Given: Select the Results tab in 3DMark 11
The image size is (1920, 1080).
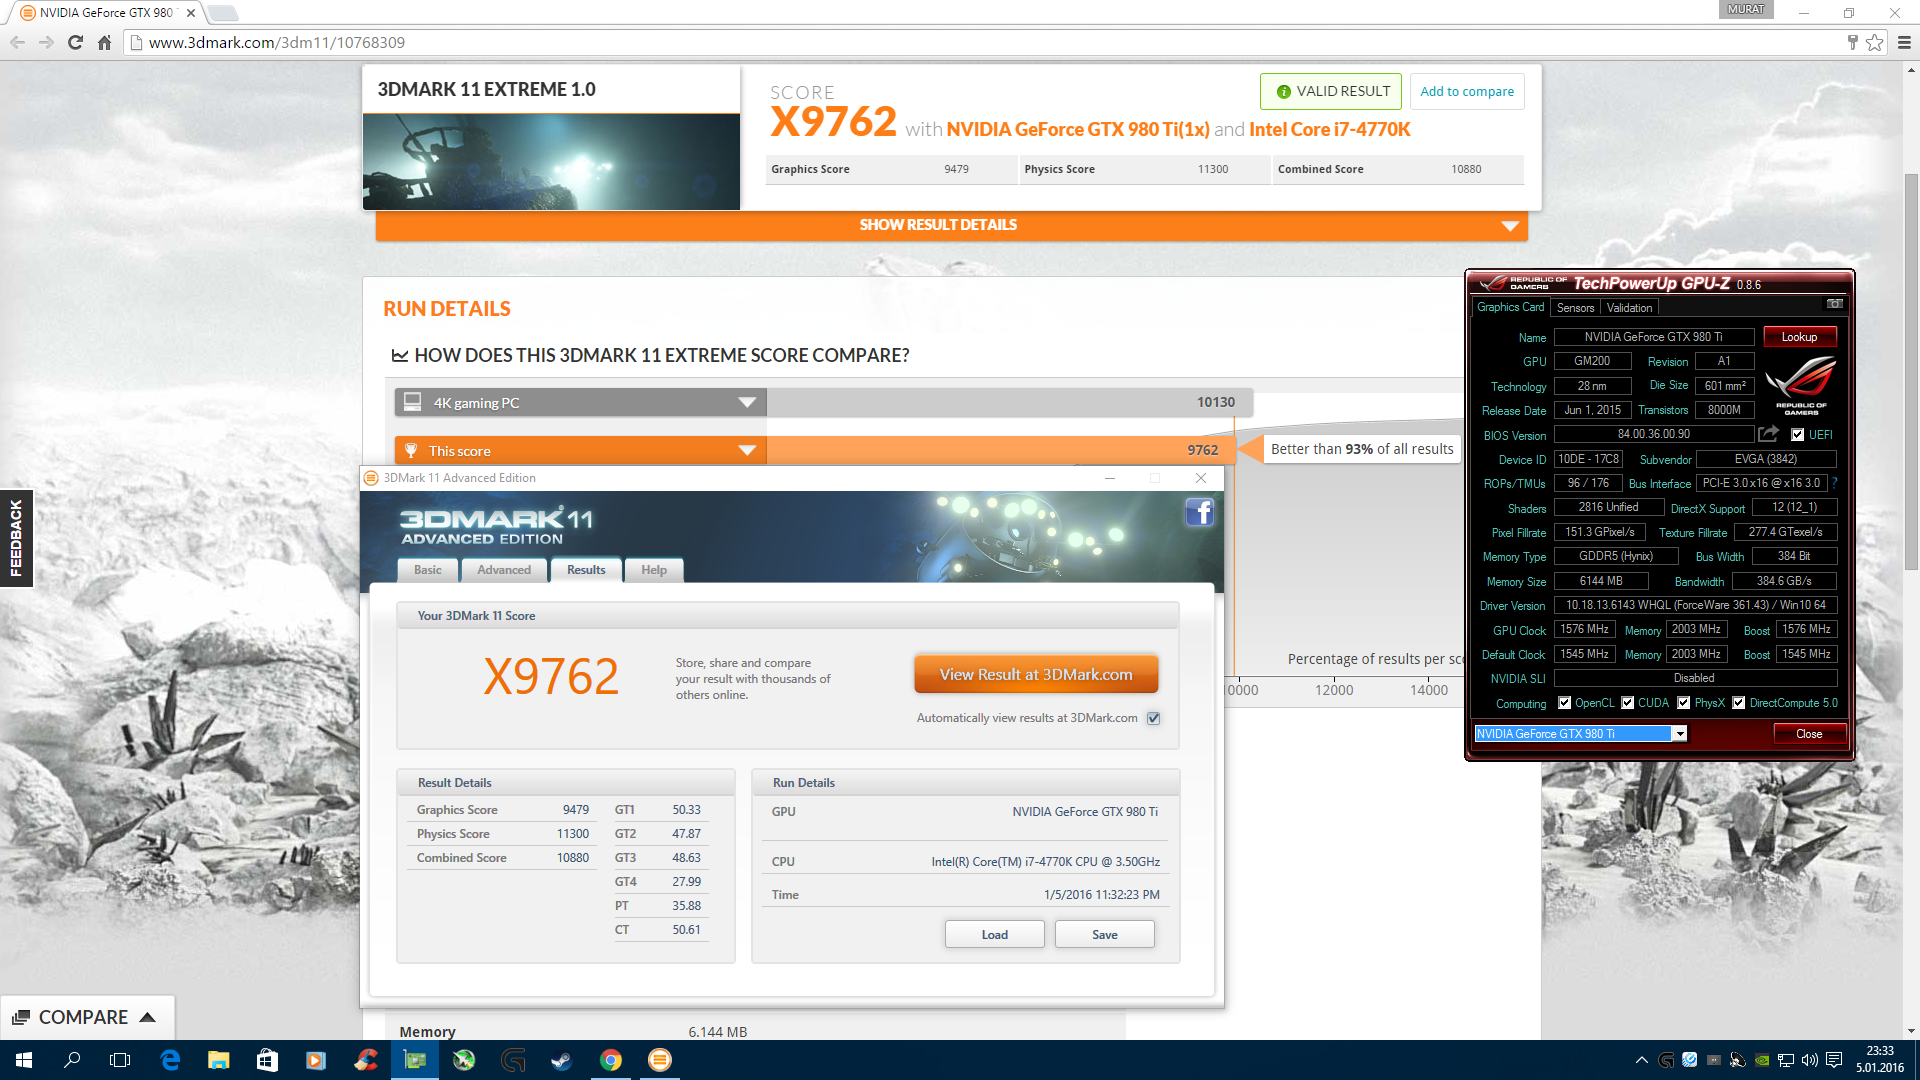Looking at the screenshot, I should pos(586,570).
